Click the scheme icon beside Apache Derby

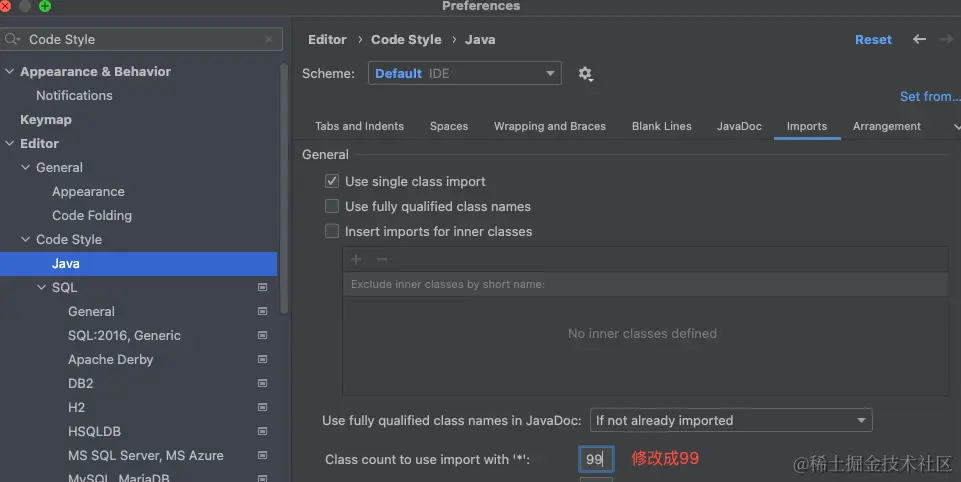(x=262, y=359)
